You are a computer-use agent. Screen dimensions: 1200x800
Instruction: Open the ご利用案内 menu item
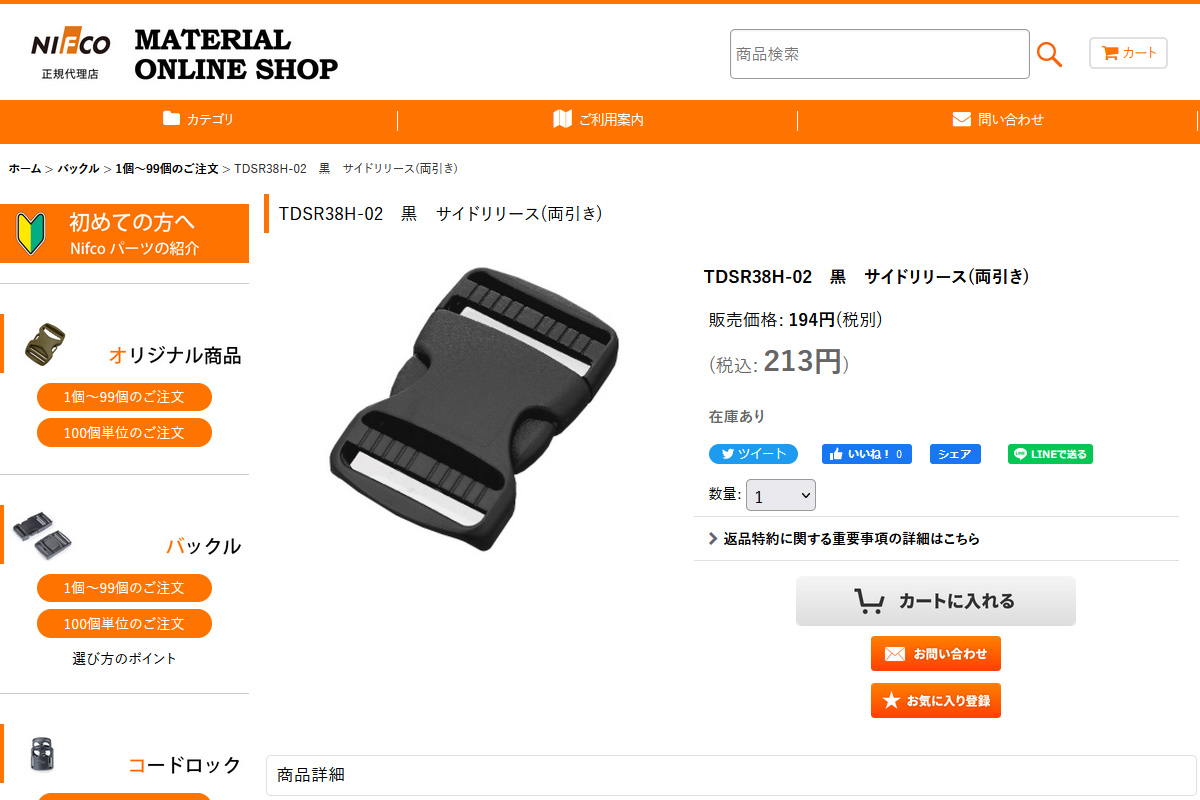click(x=598, y=119)
